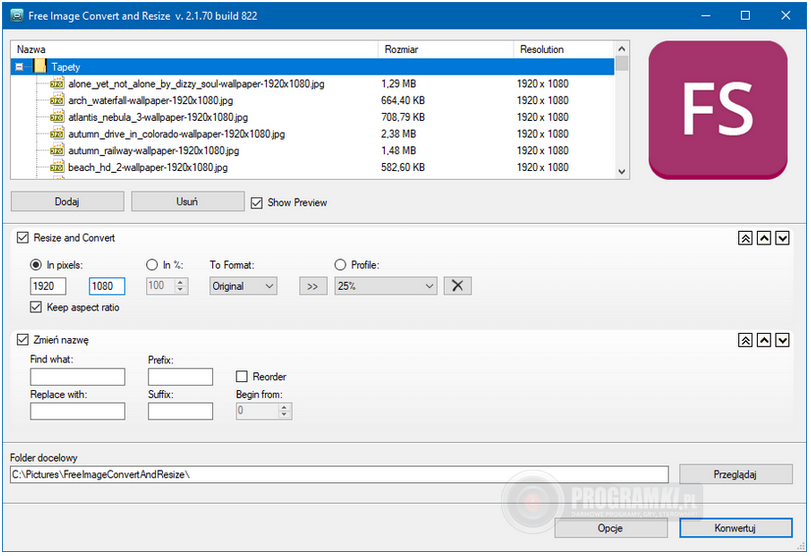Open the Profile dropdown showing 25%
Screen dimensions: 811x556
386,286
